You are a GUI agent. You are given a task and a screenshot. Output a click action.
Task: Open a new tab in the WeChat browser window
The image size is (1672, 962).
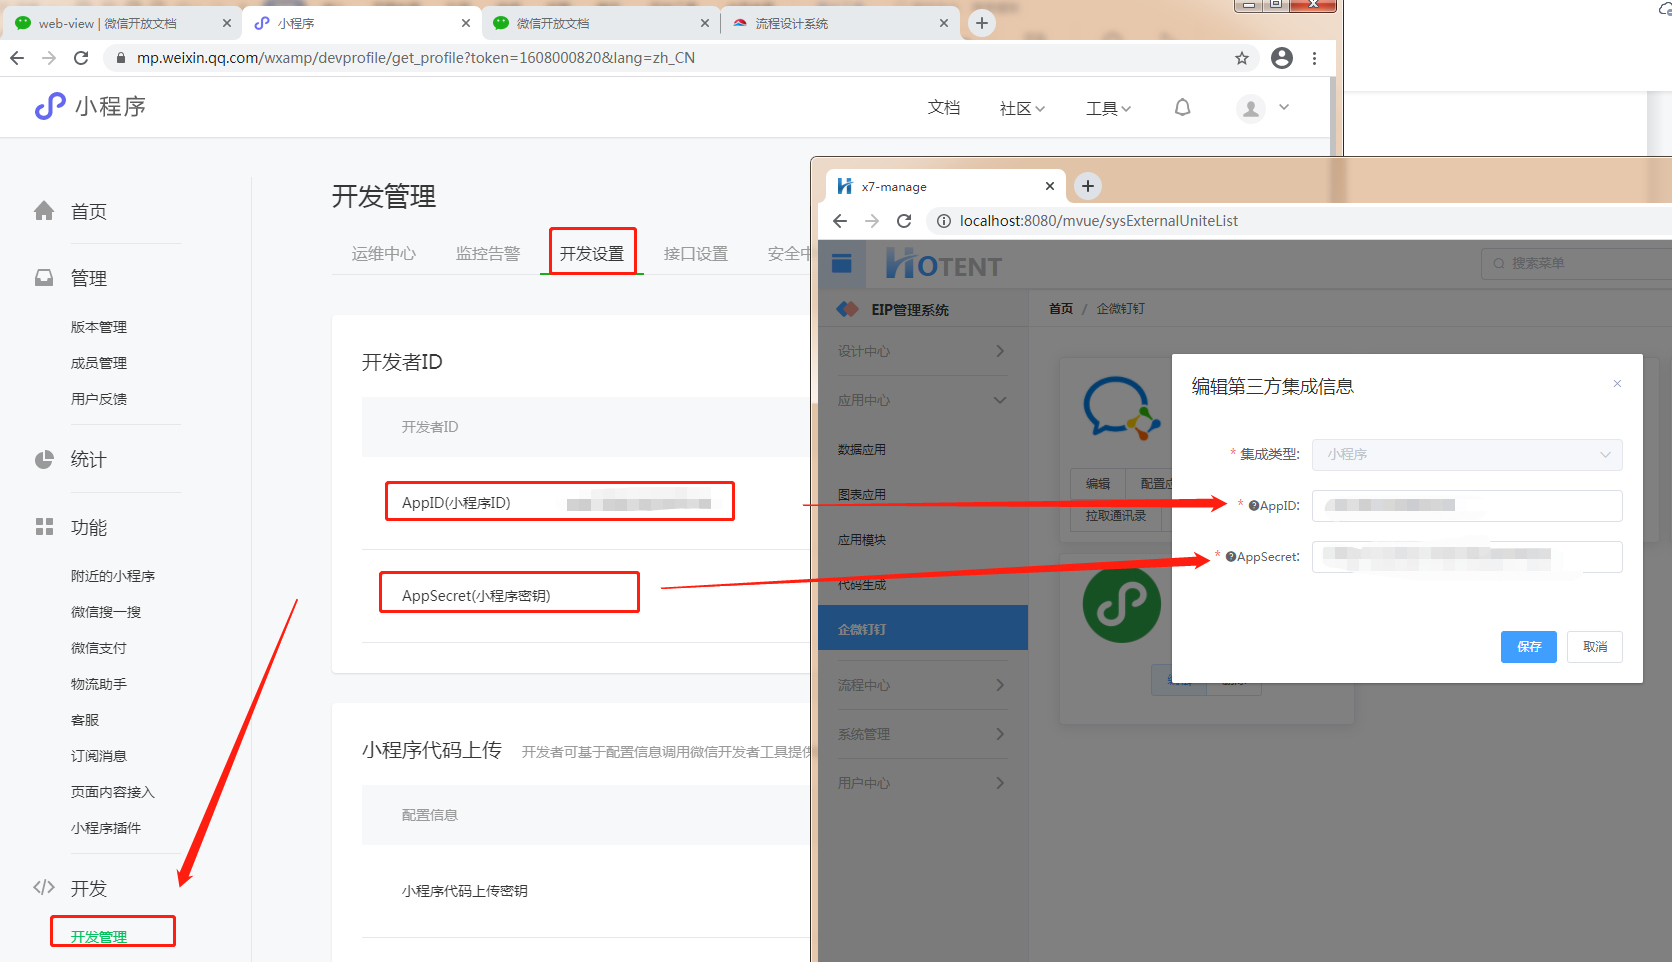point(982,23)
